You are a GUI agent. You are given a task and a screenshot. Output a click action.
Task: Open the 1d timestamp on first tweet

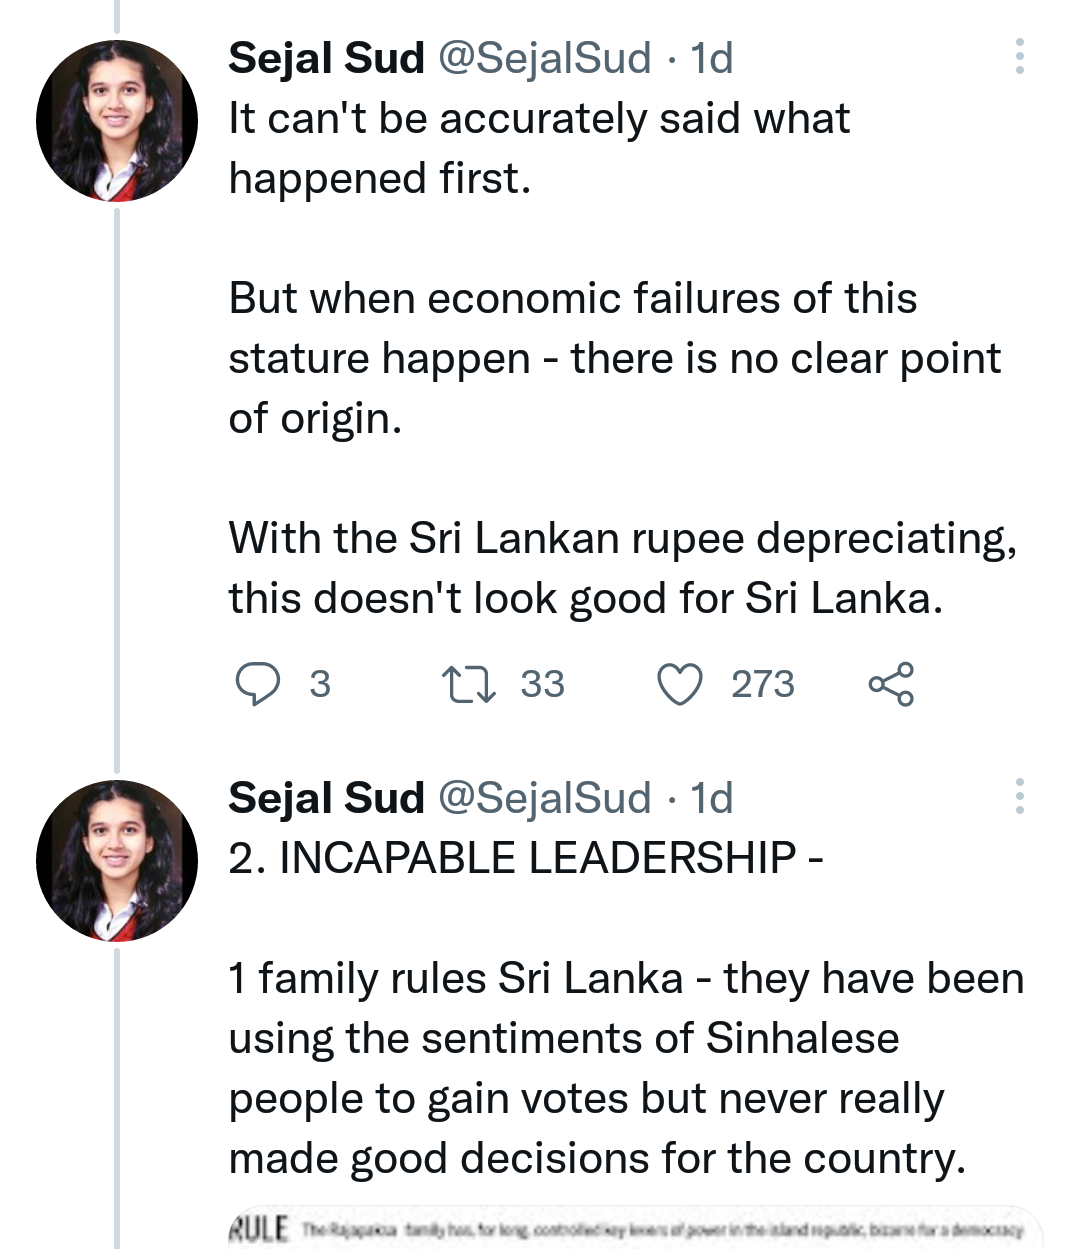711,58
